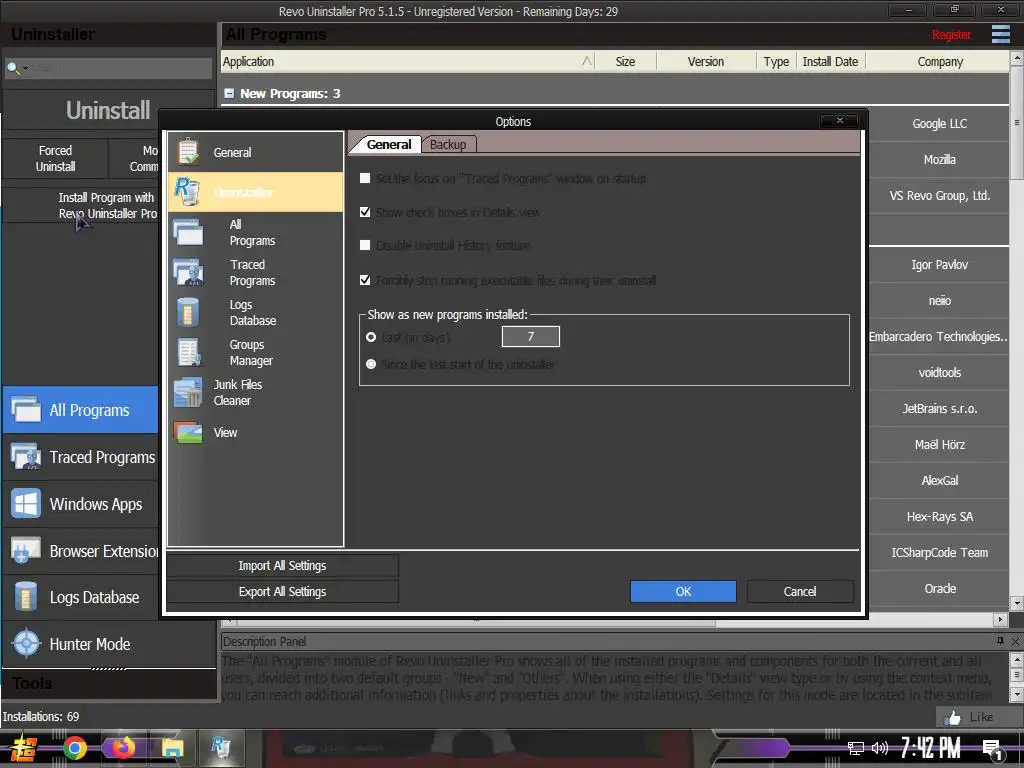The image size is (1024, 768).
Task: Click the large Uninstall button
Action: coord(108,110)
